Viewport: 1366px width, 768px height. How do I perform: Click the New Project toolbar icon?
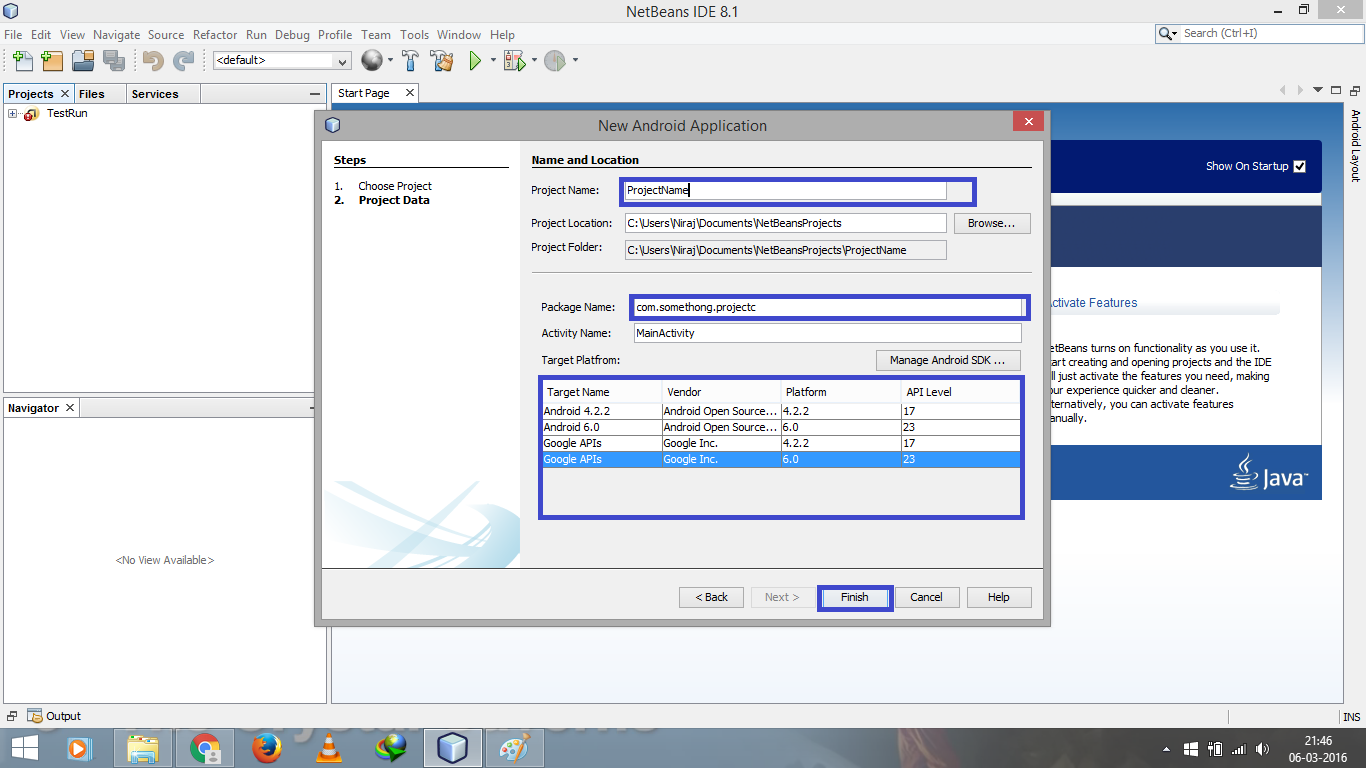[52, 61]
